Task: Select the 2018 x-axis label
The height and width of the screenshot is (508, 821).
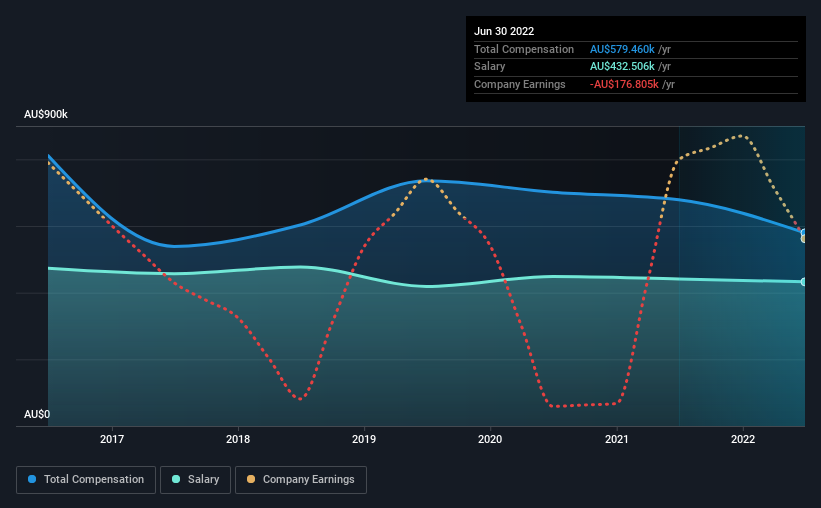Action: tap(238, 439)
